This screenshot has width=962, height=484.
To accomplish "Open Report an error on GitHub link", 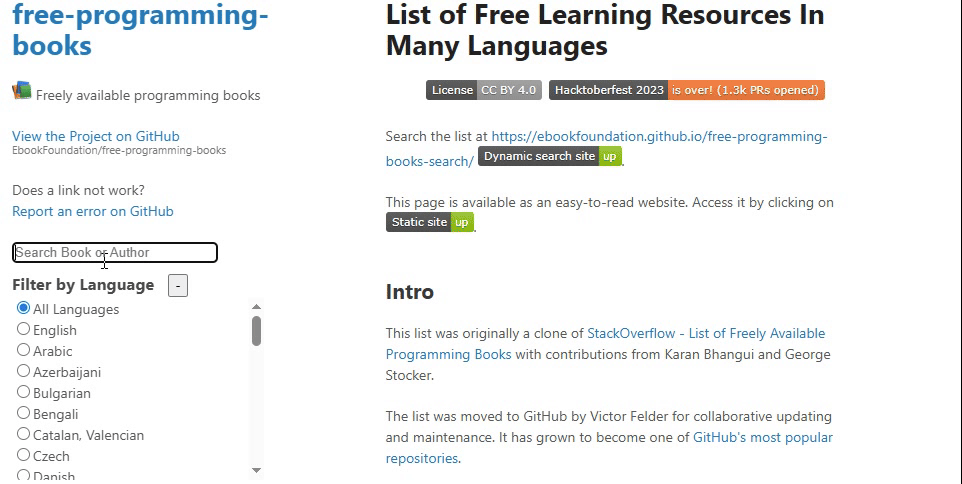I will pyautogui.click(x=93, y=211).
